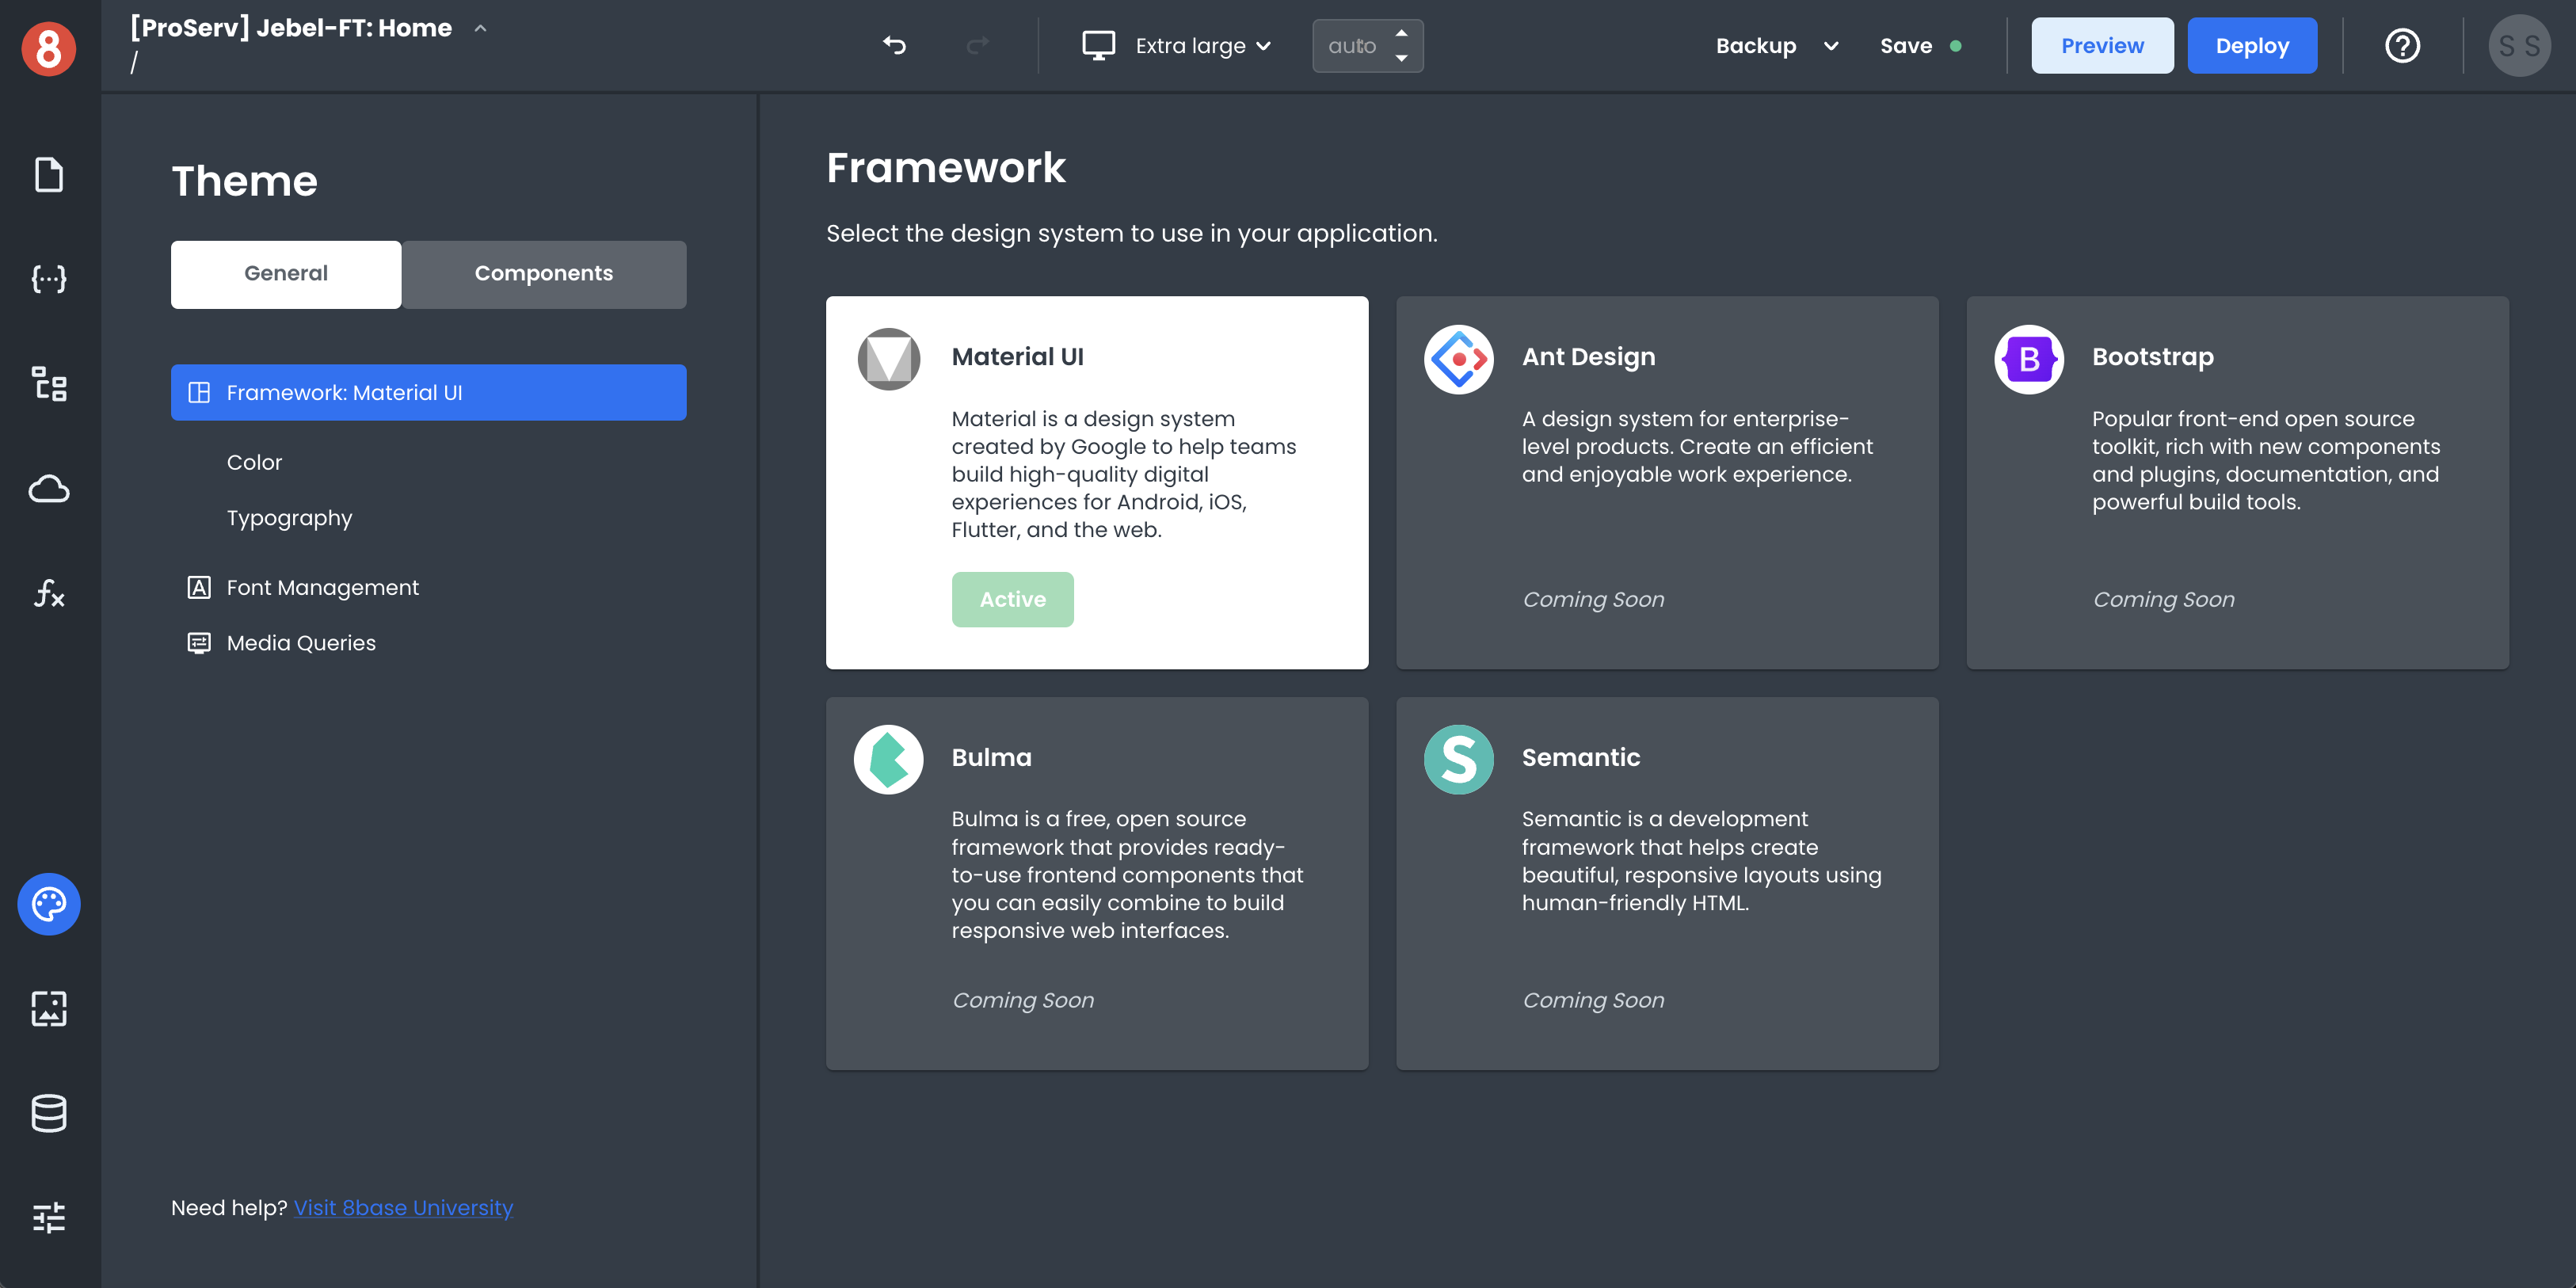Open the component tree structure icon

click(49, 384)
